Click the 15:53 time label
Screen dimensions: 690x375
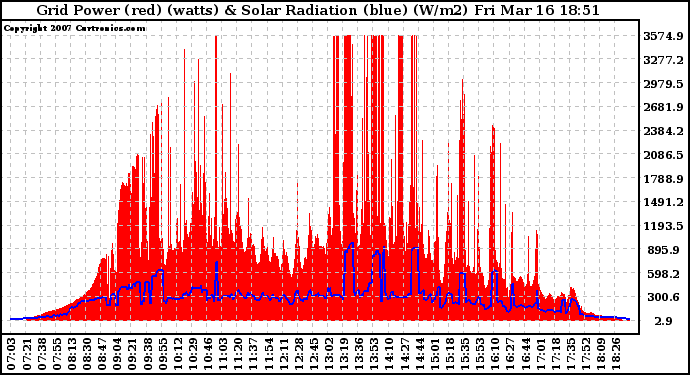pos(480,354)
